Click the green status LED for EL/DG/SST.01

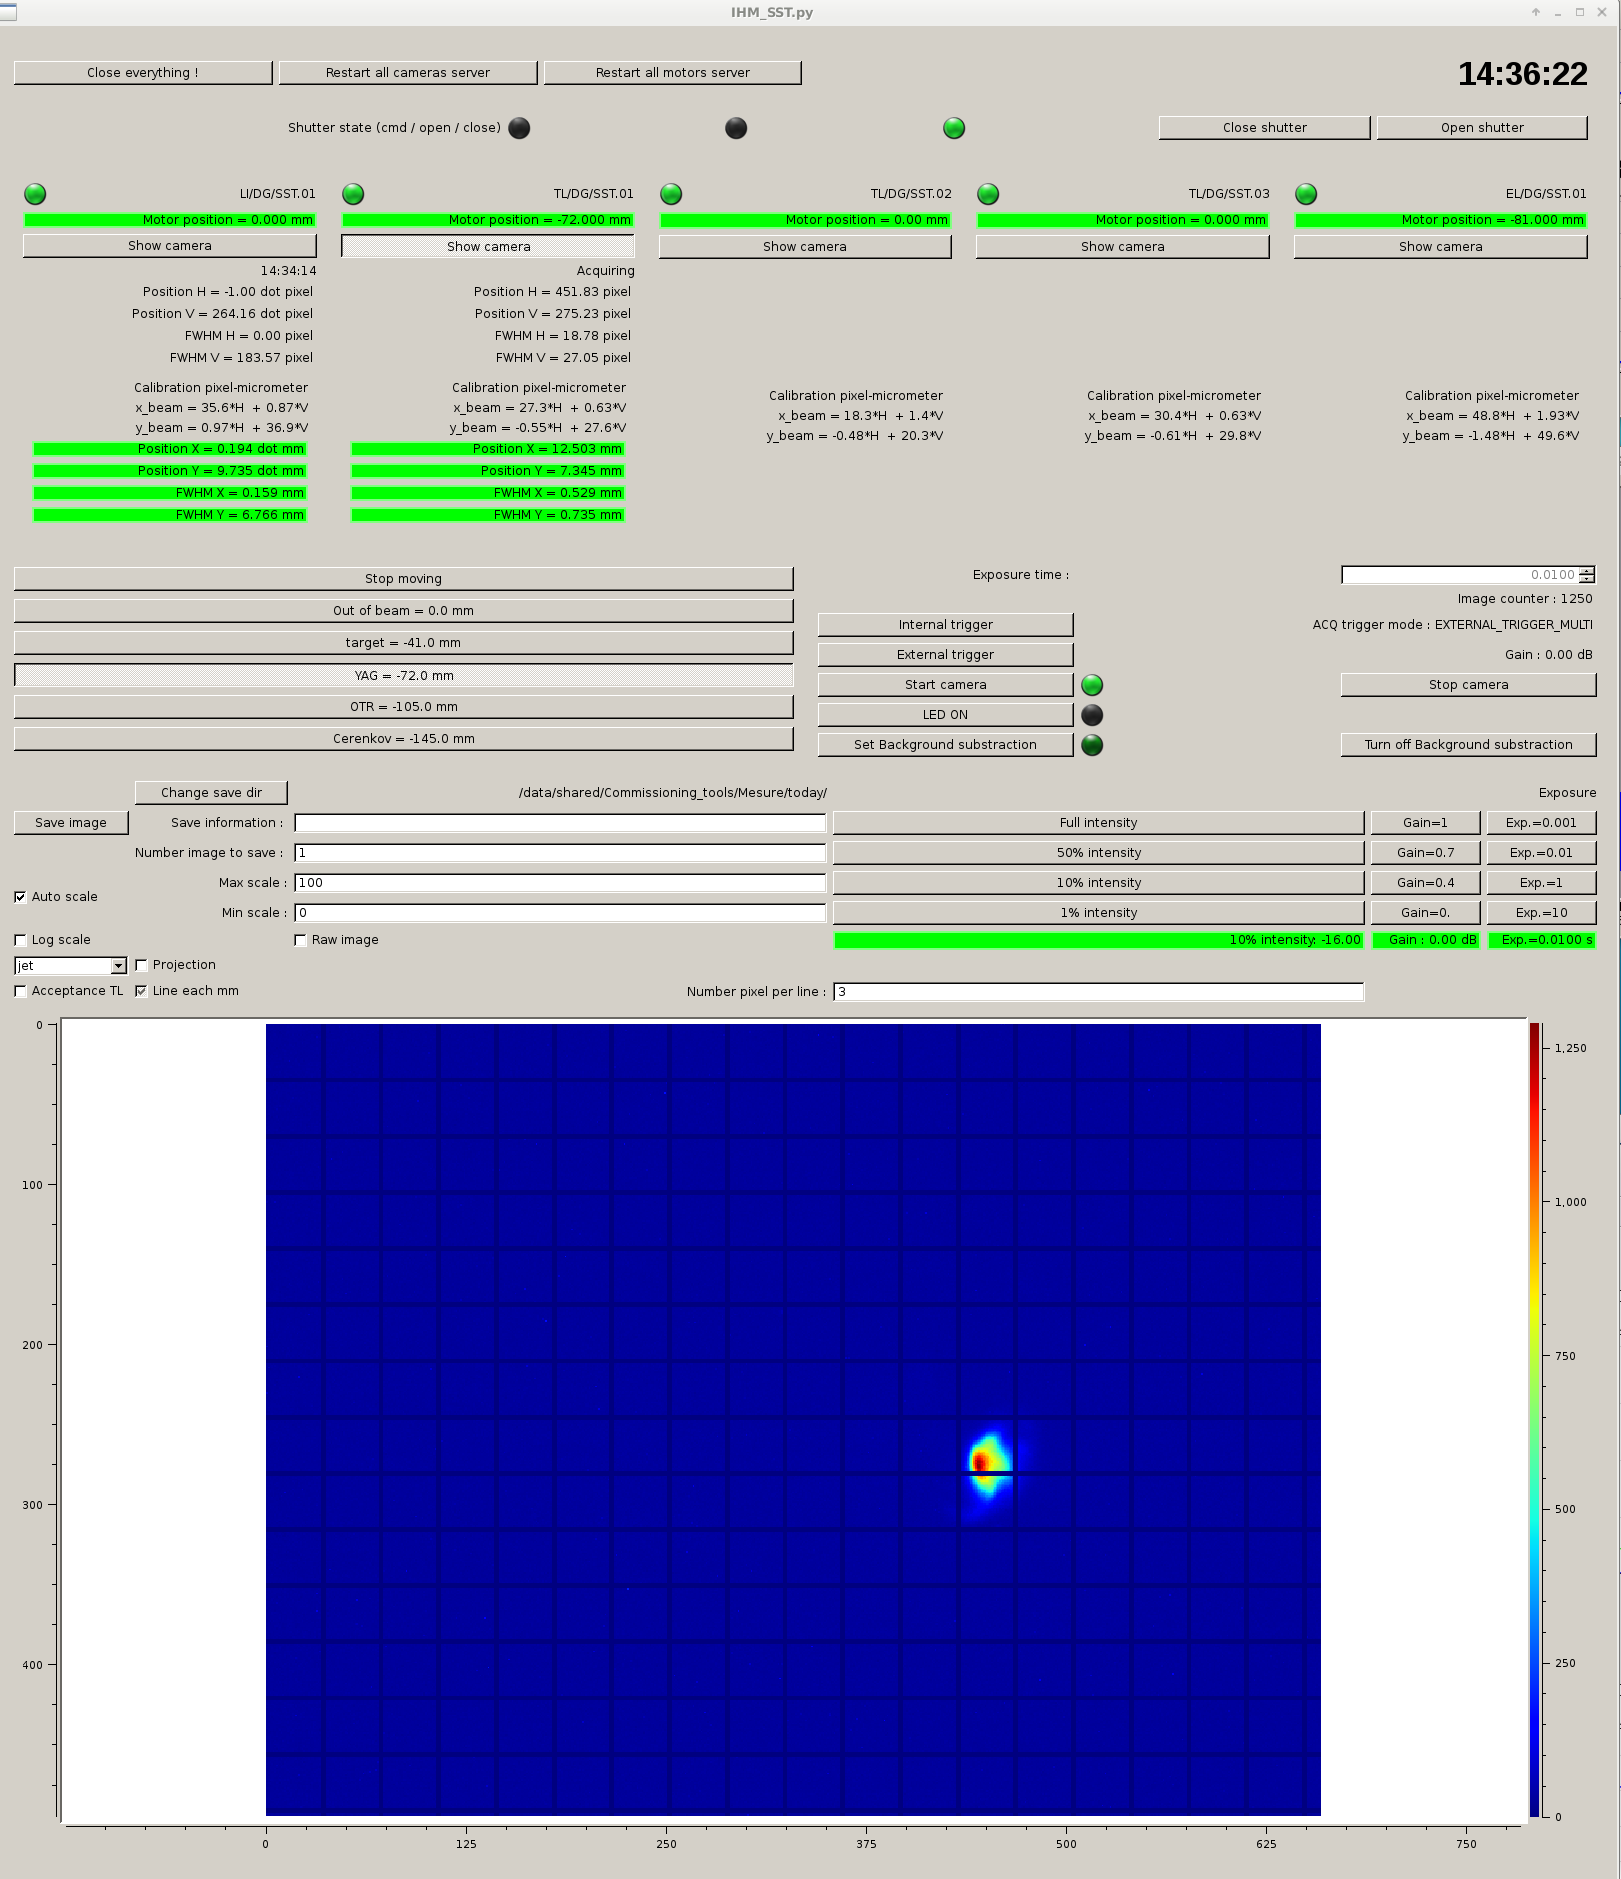coord(1306,194)
